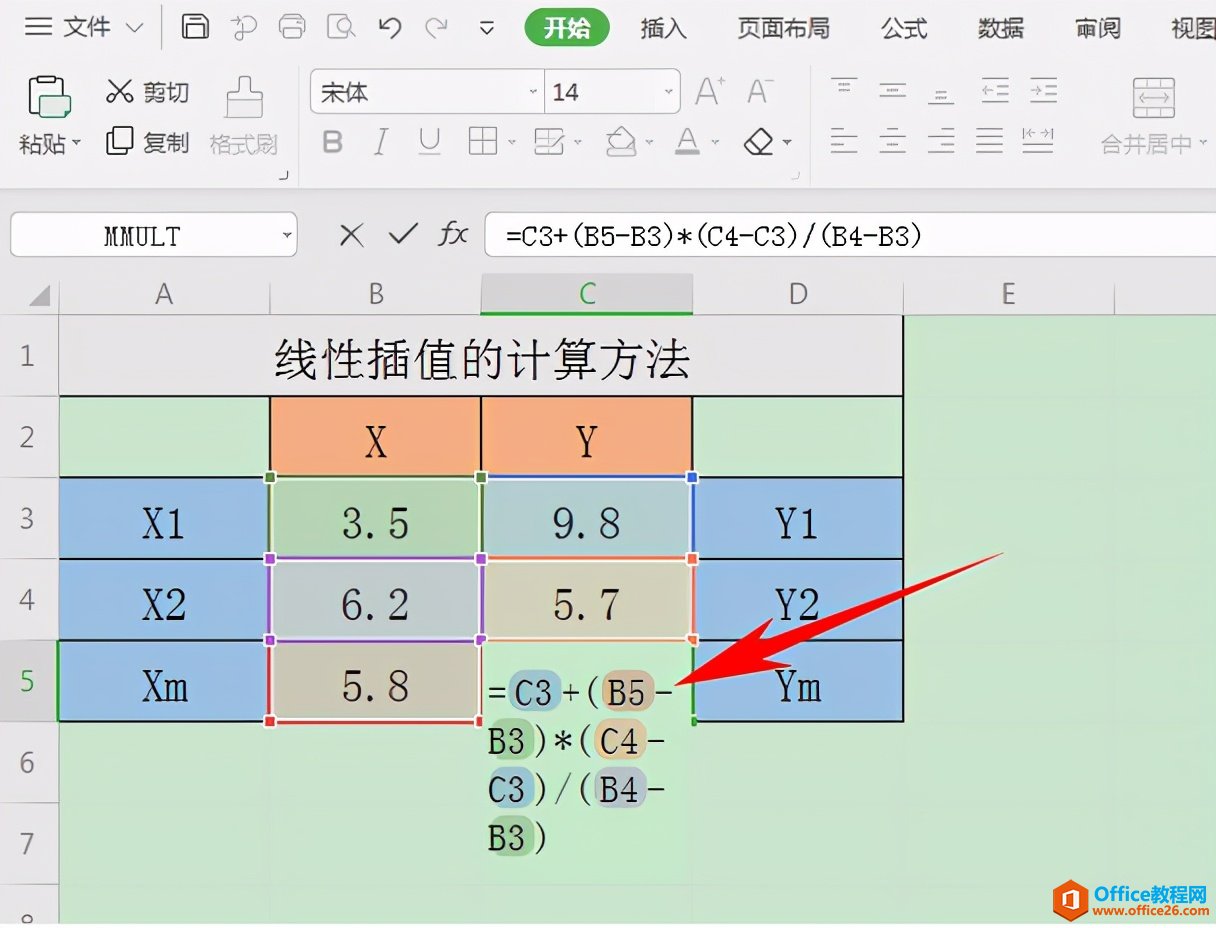Click the Save icon in quick toolbar
Viewport: 1216px width, 928px height.
point(196,27)
